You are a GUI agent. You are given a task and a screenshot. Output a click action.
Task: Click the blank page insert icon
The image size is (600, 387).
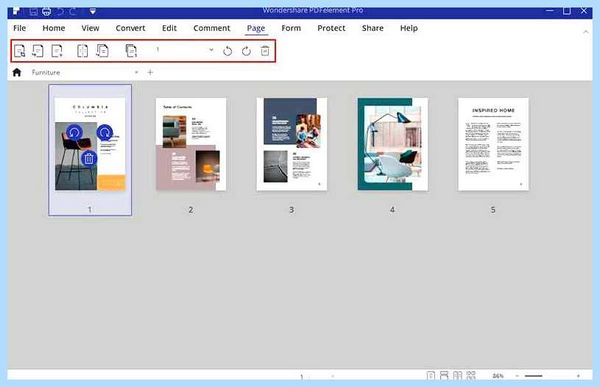(x=57, y=51)
